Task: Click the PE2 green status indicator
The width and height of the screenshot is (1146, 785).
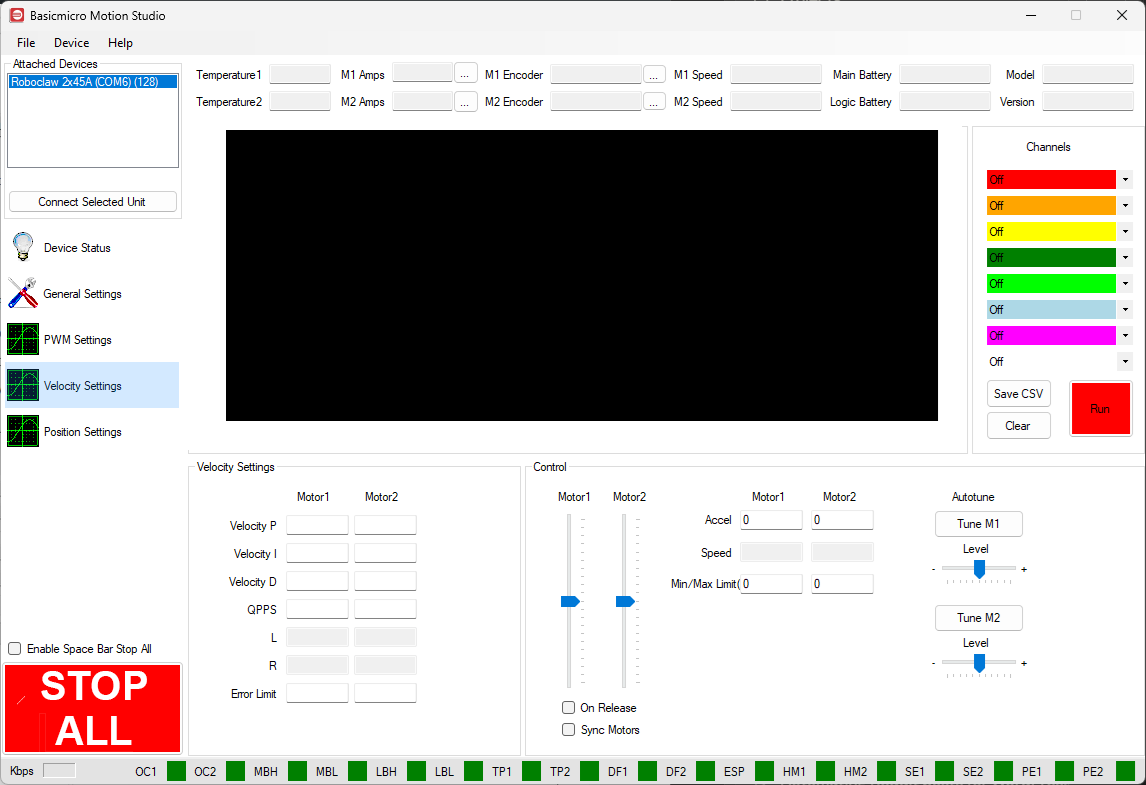Action: click(1126, 771)
